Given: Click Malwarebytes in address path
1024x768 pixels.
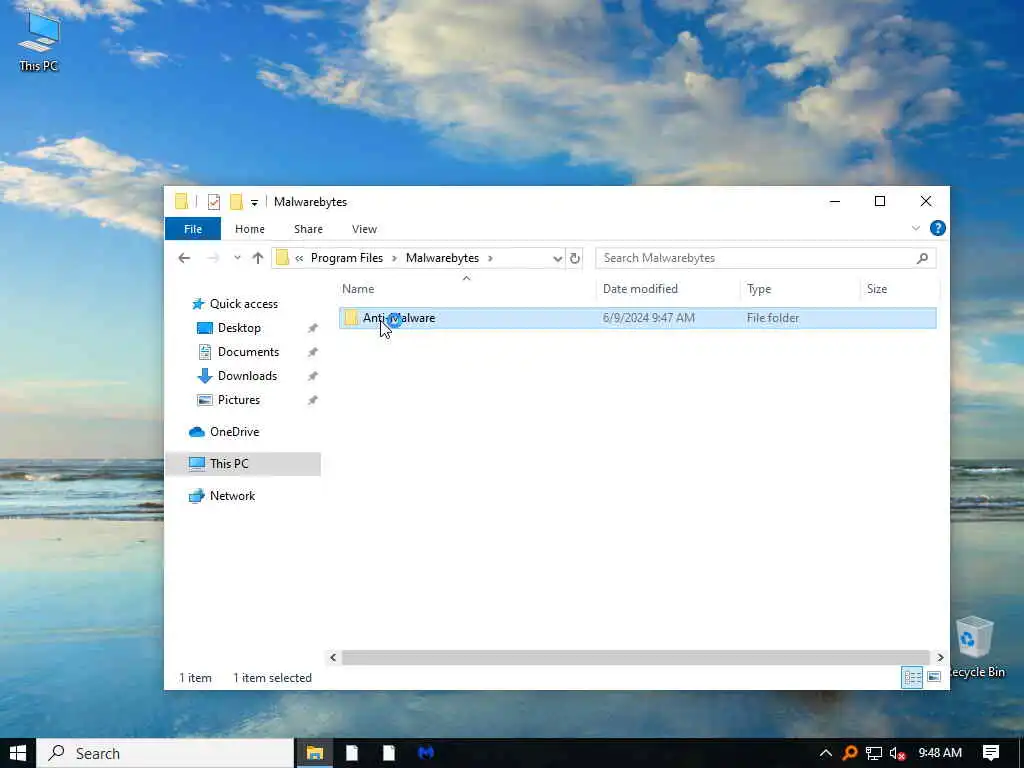Looking at the screenshot, I should [442, 258].
